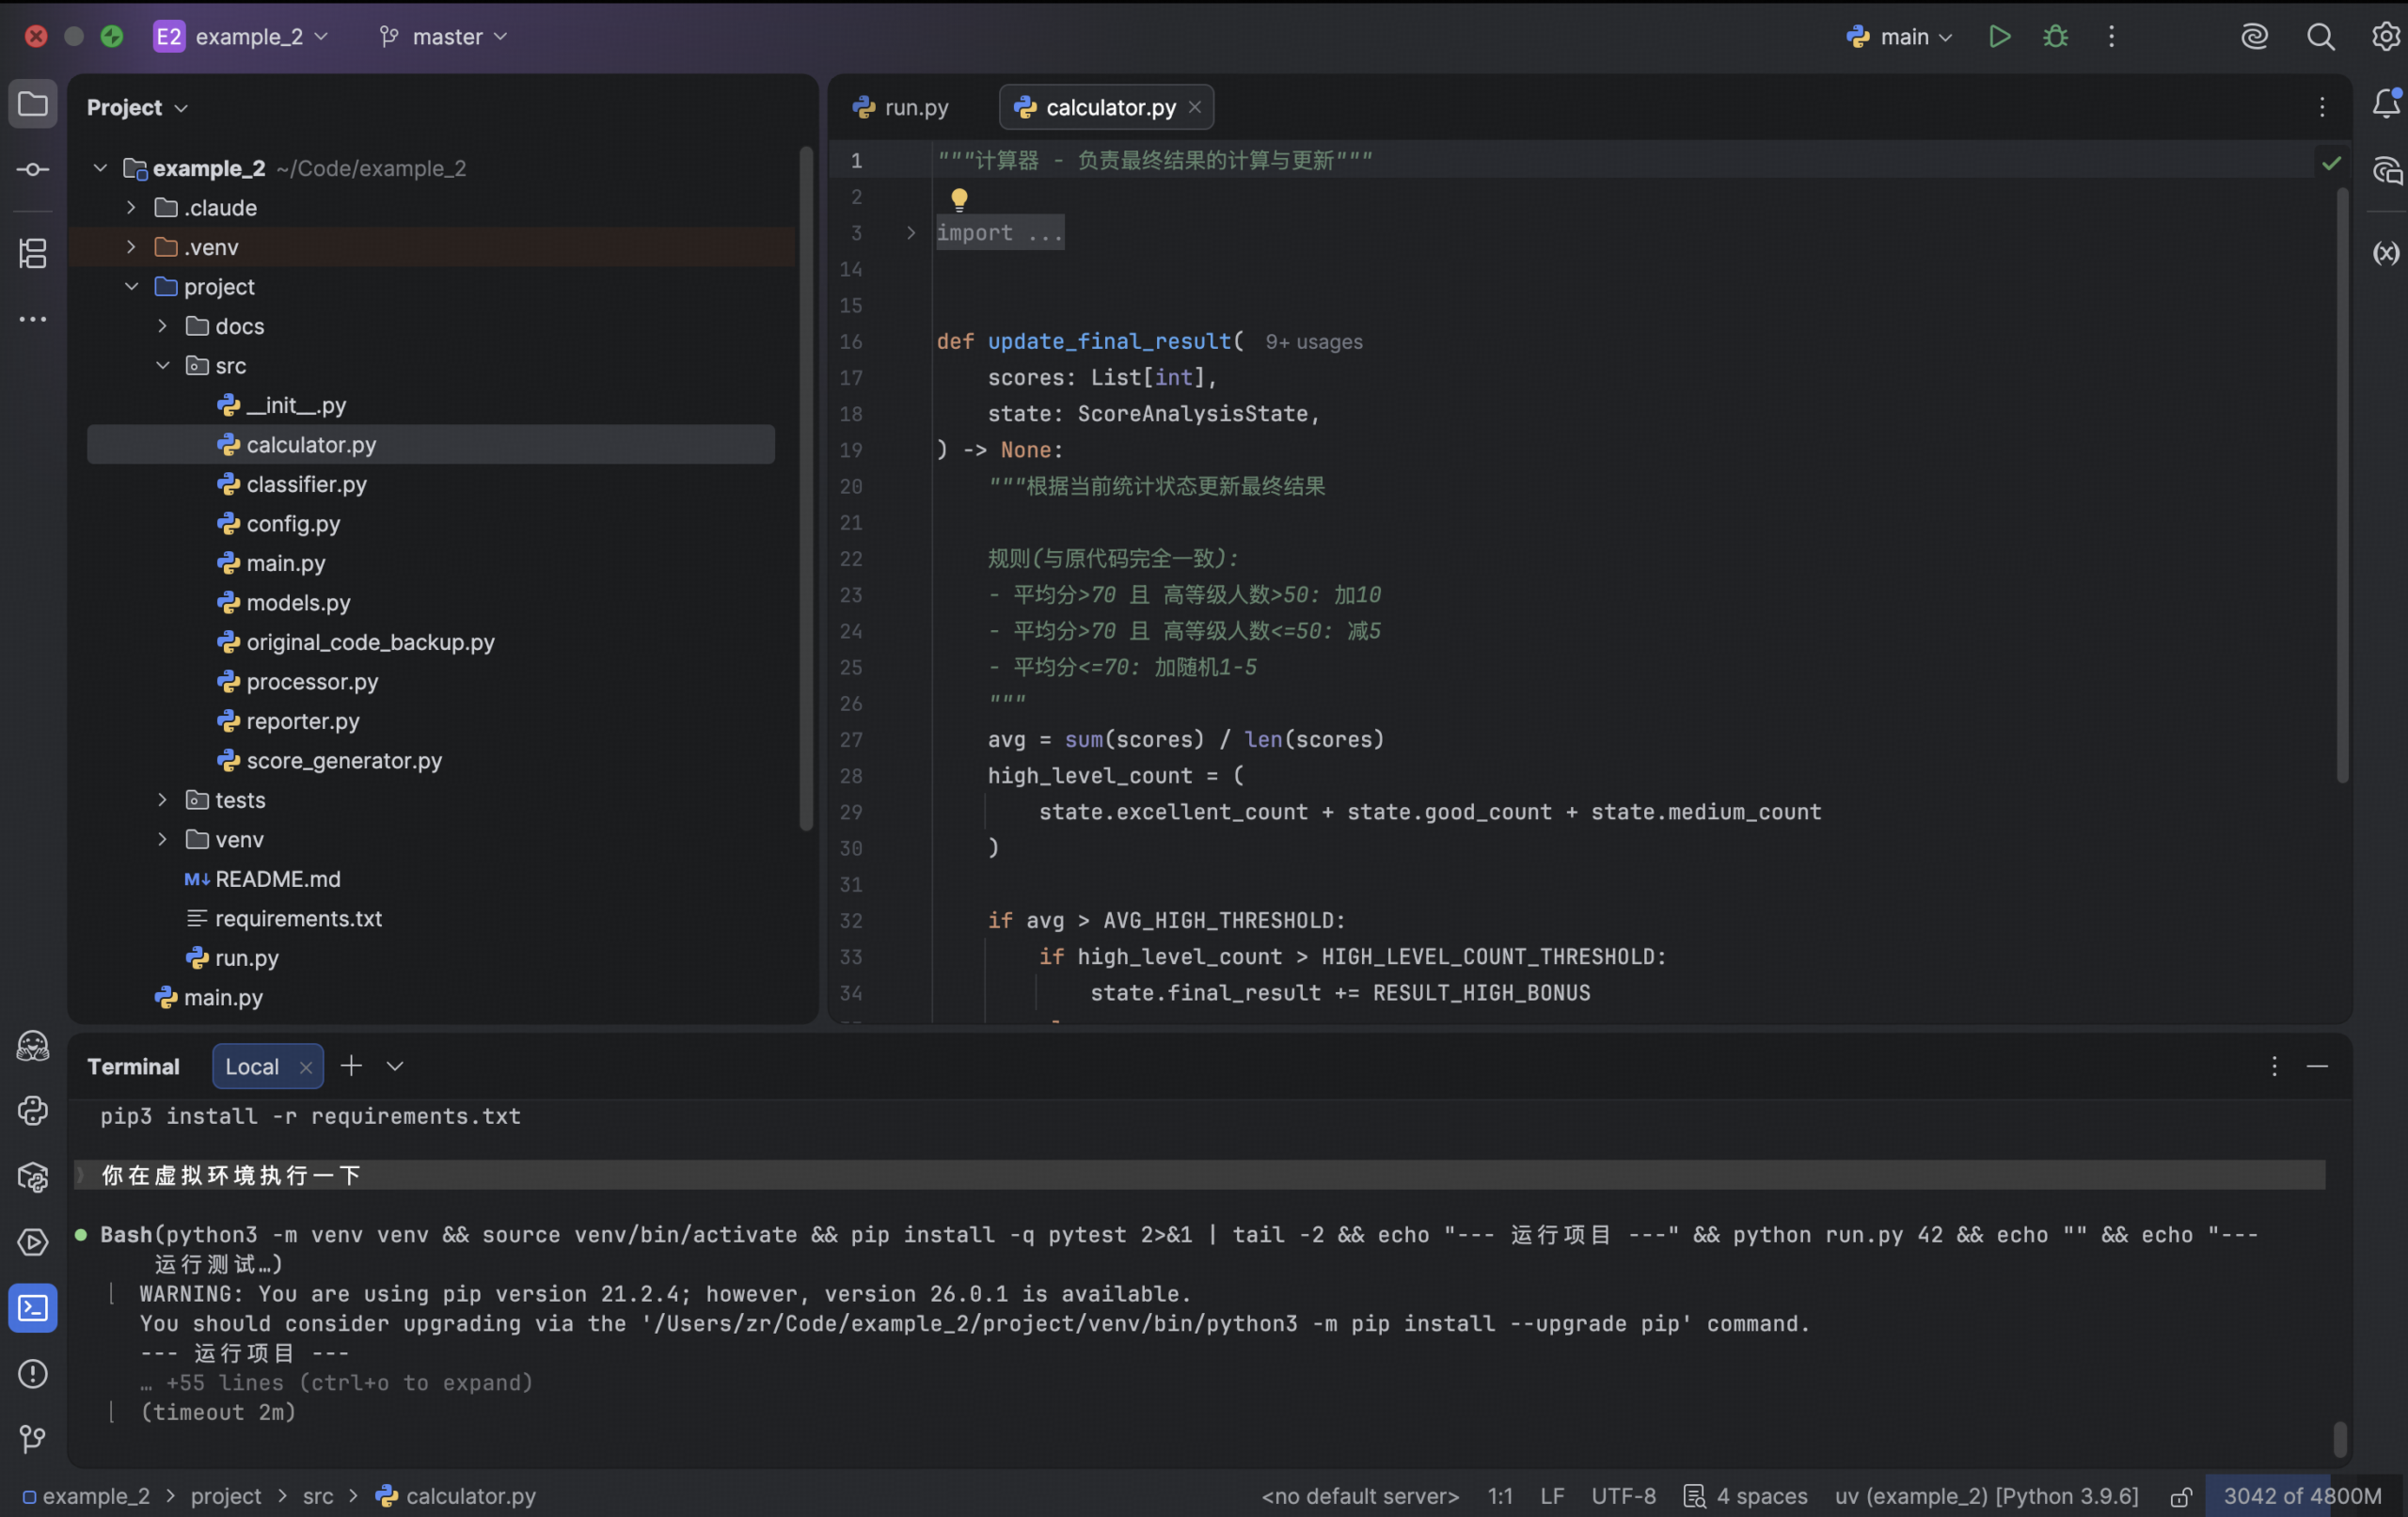Click the 9+ usages hint

tap(1313, 342)
